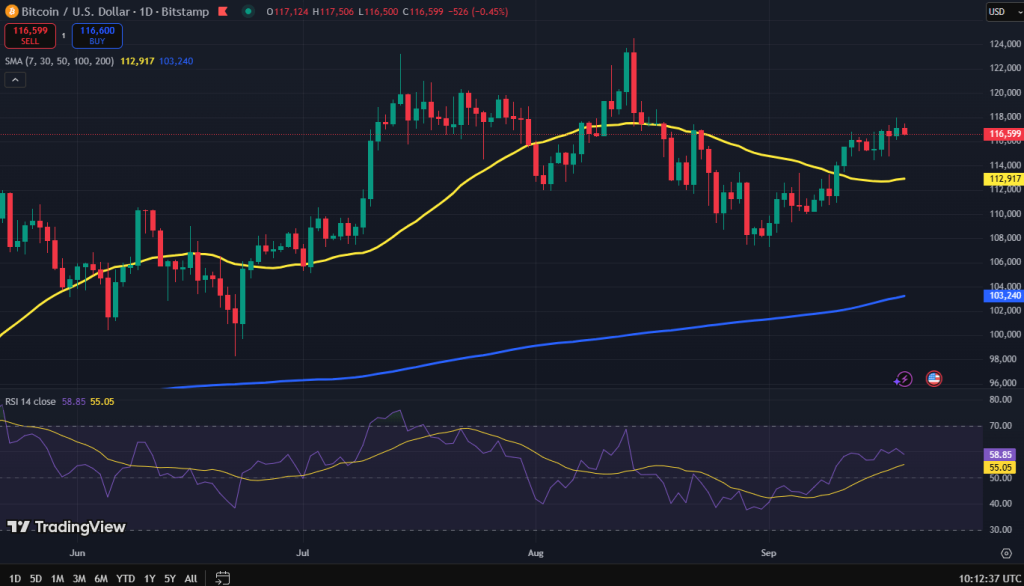
Task: Click the SMA (7, 30, 50, 100, 200) legend
Action: (x=59, y=61)
